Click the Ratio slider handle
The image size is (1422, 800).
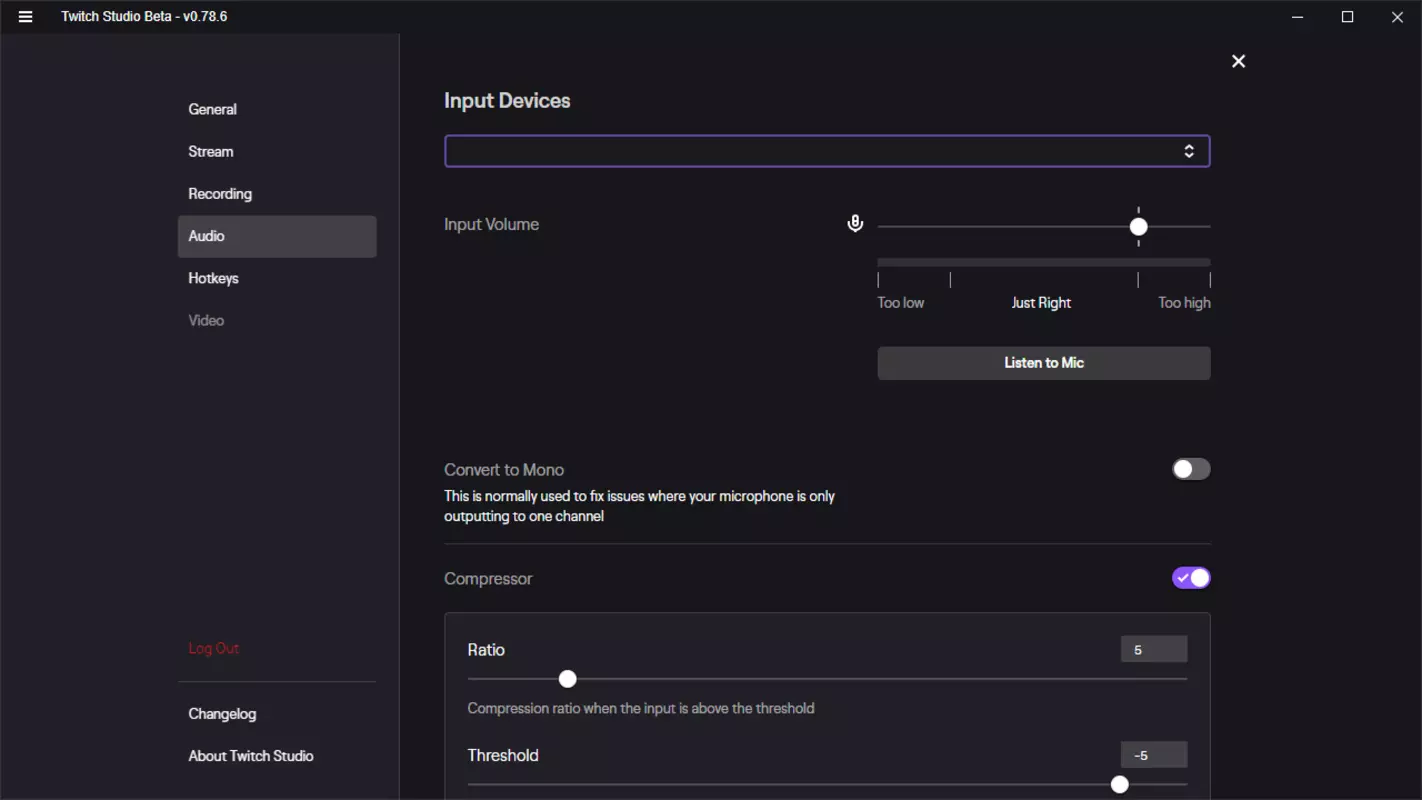point(568,679)
